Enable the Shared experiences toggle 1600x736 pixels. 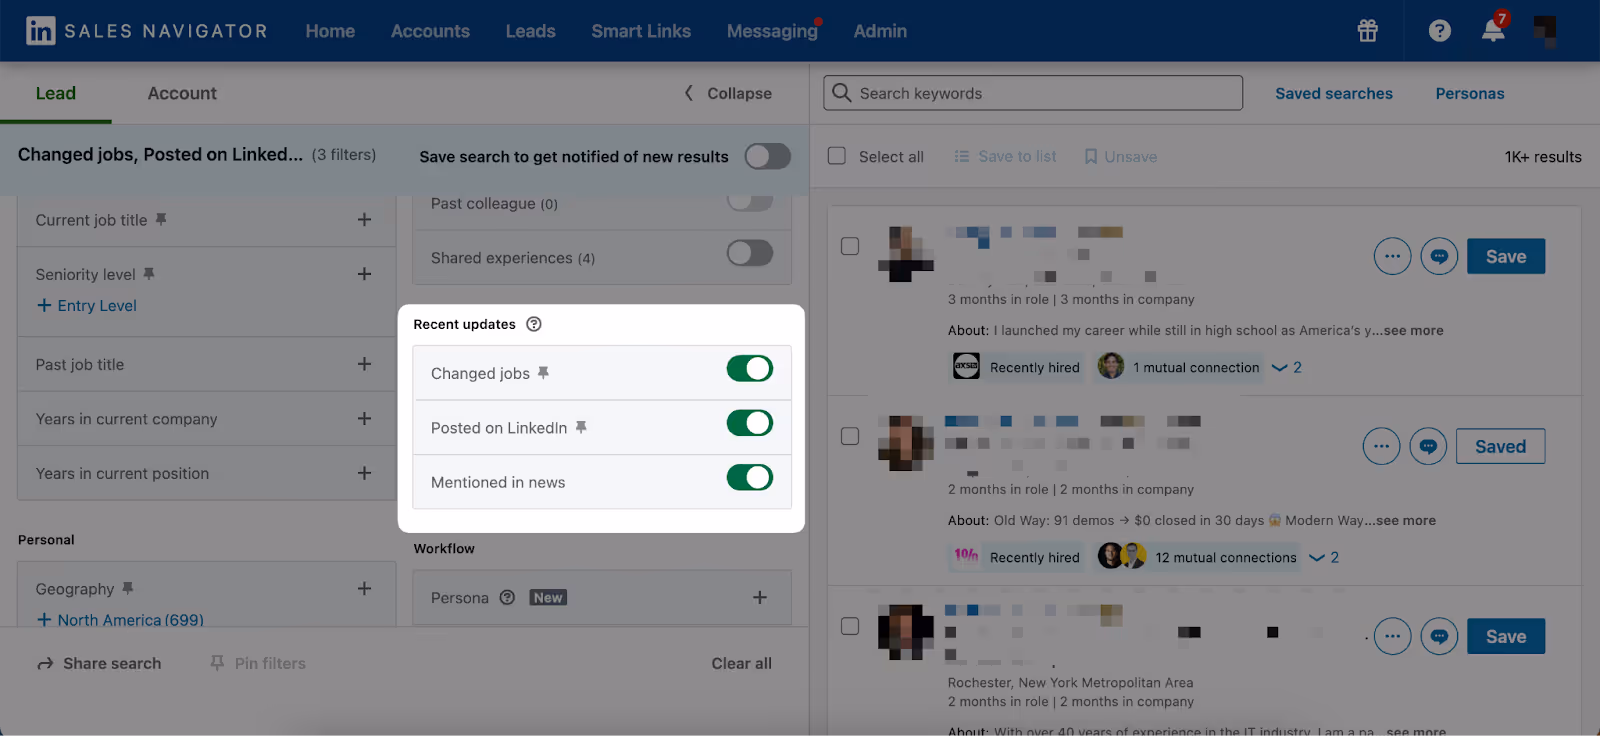(x=750, y=253)
